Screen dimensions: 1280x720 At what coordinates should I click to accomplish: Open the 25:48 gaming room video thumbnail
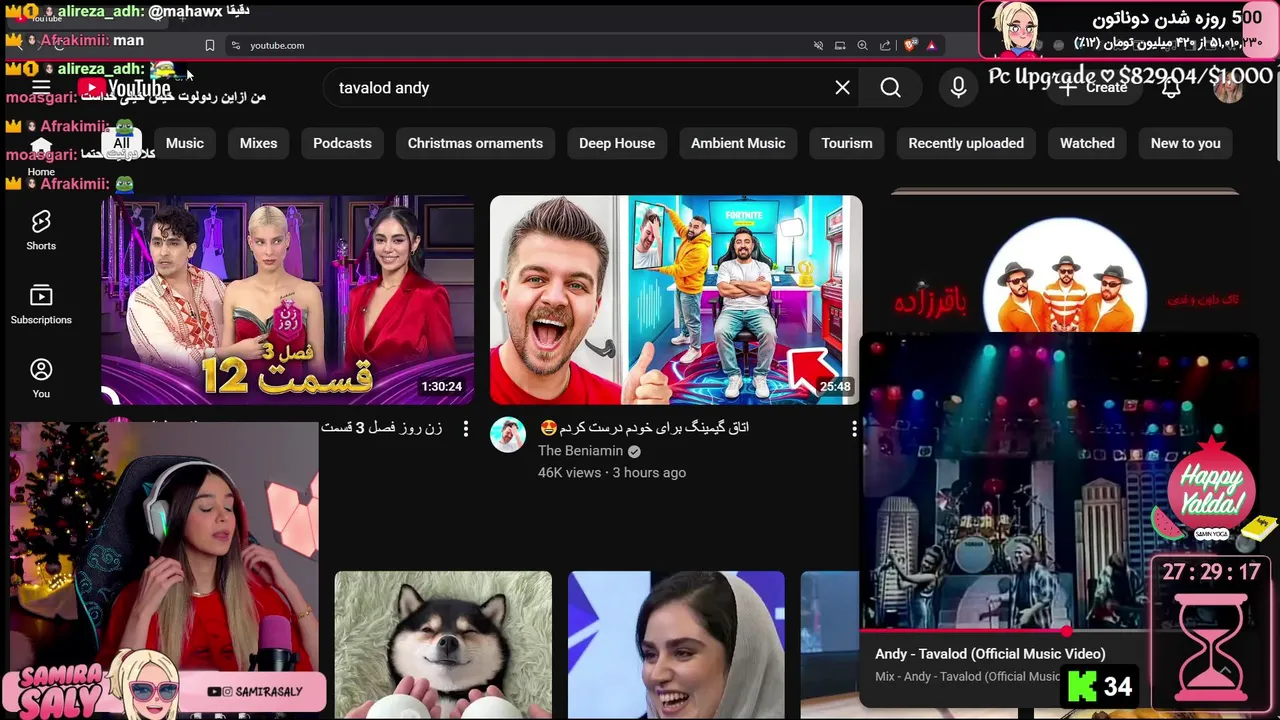[x=676, y=300]
